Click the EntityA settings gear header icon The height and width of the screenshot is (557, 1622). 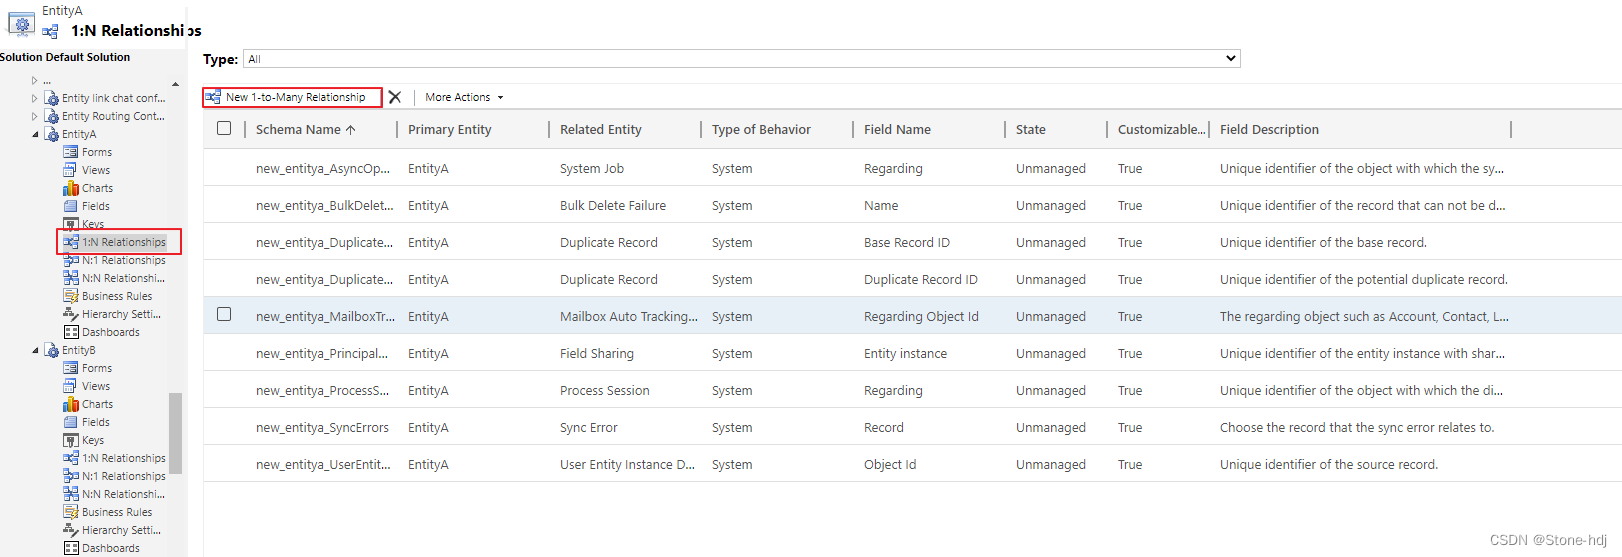pos(21,22)
